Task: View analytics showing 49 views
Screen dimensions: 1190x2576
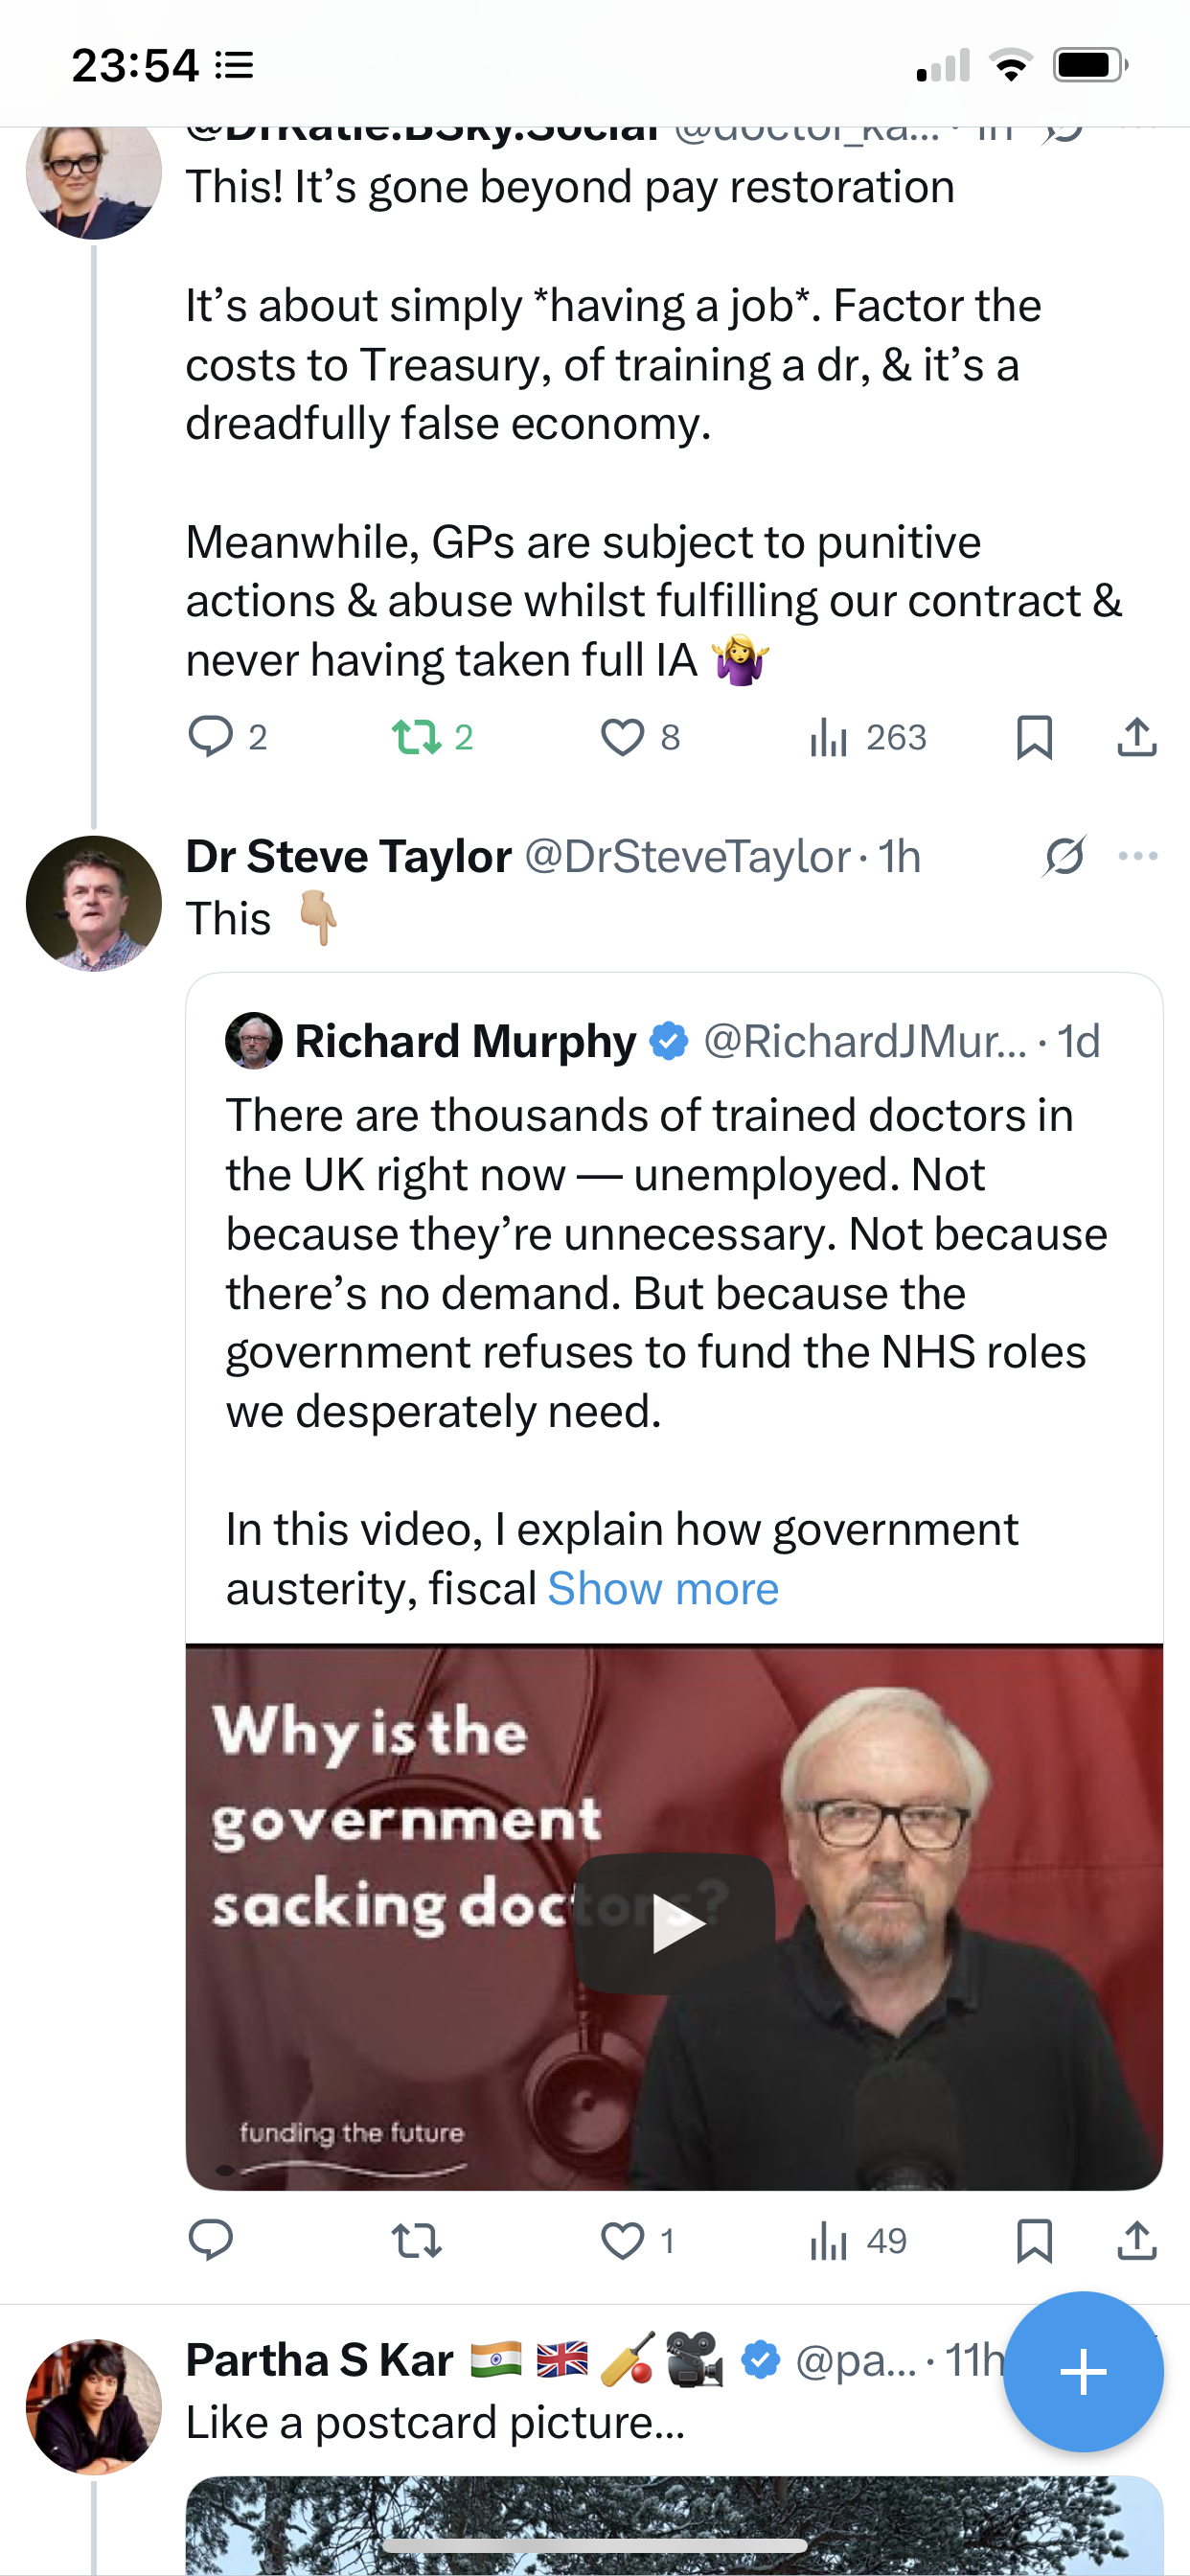Action: click(858, 2241)
